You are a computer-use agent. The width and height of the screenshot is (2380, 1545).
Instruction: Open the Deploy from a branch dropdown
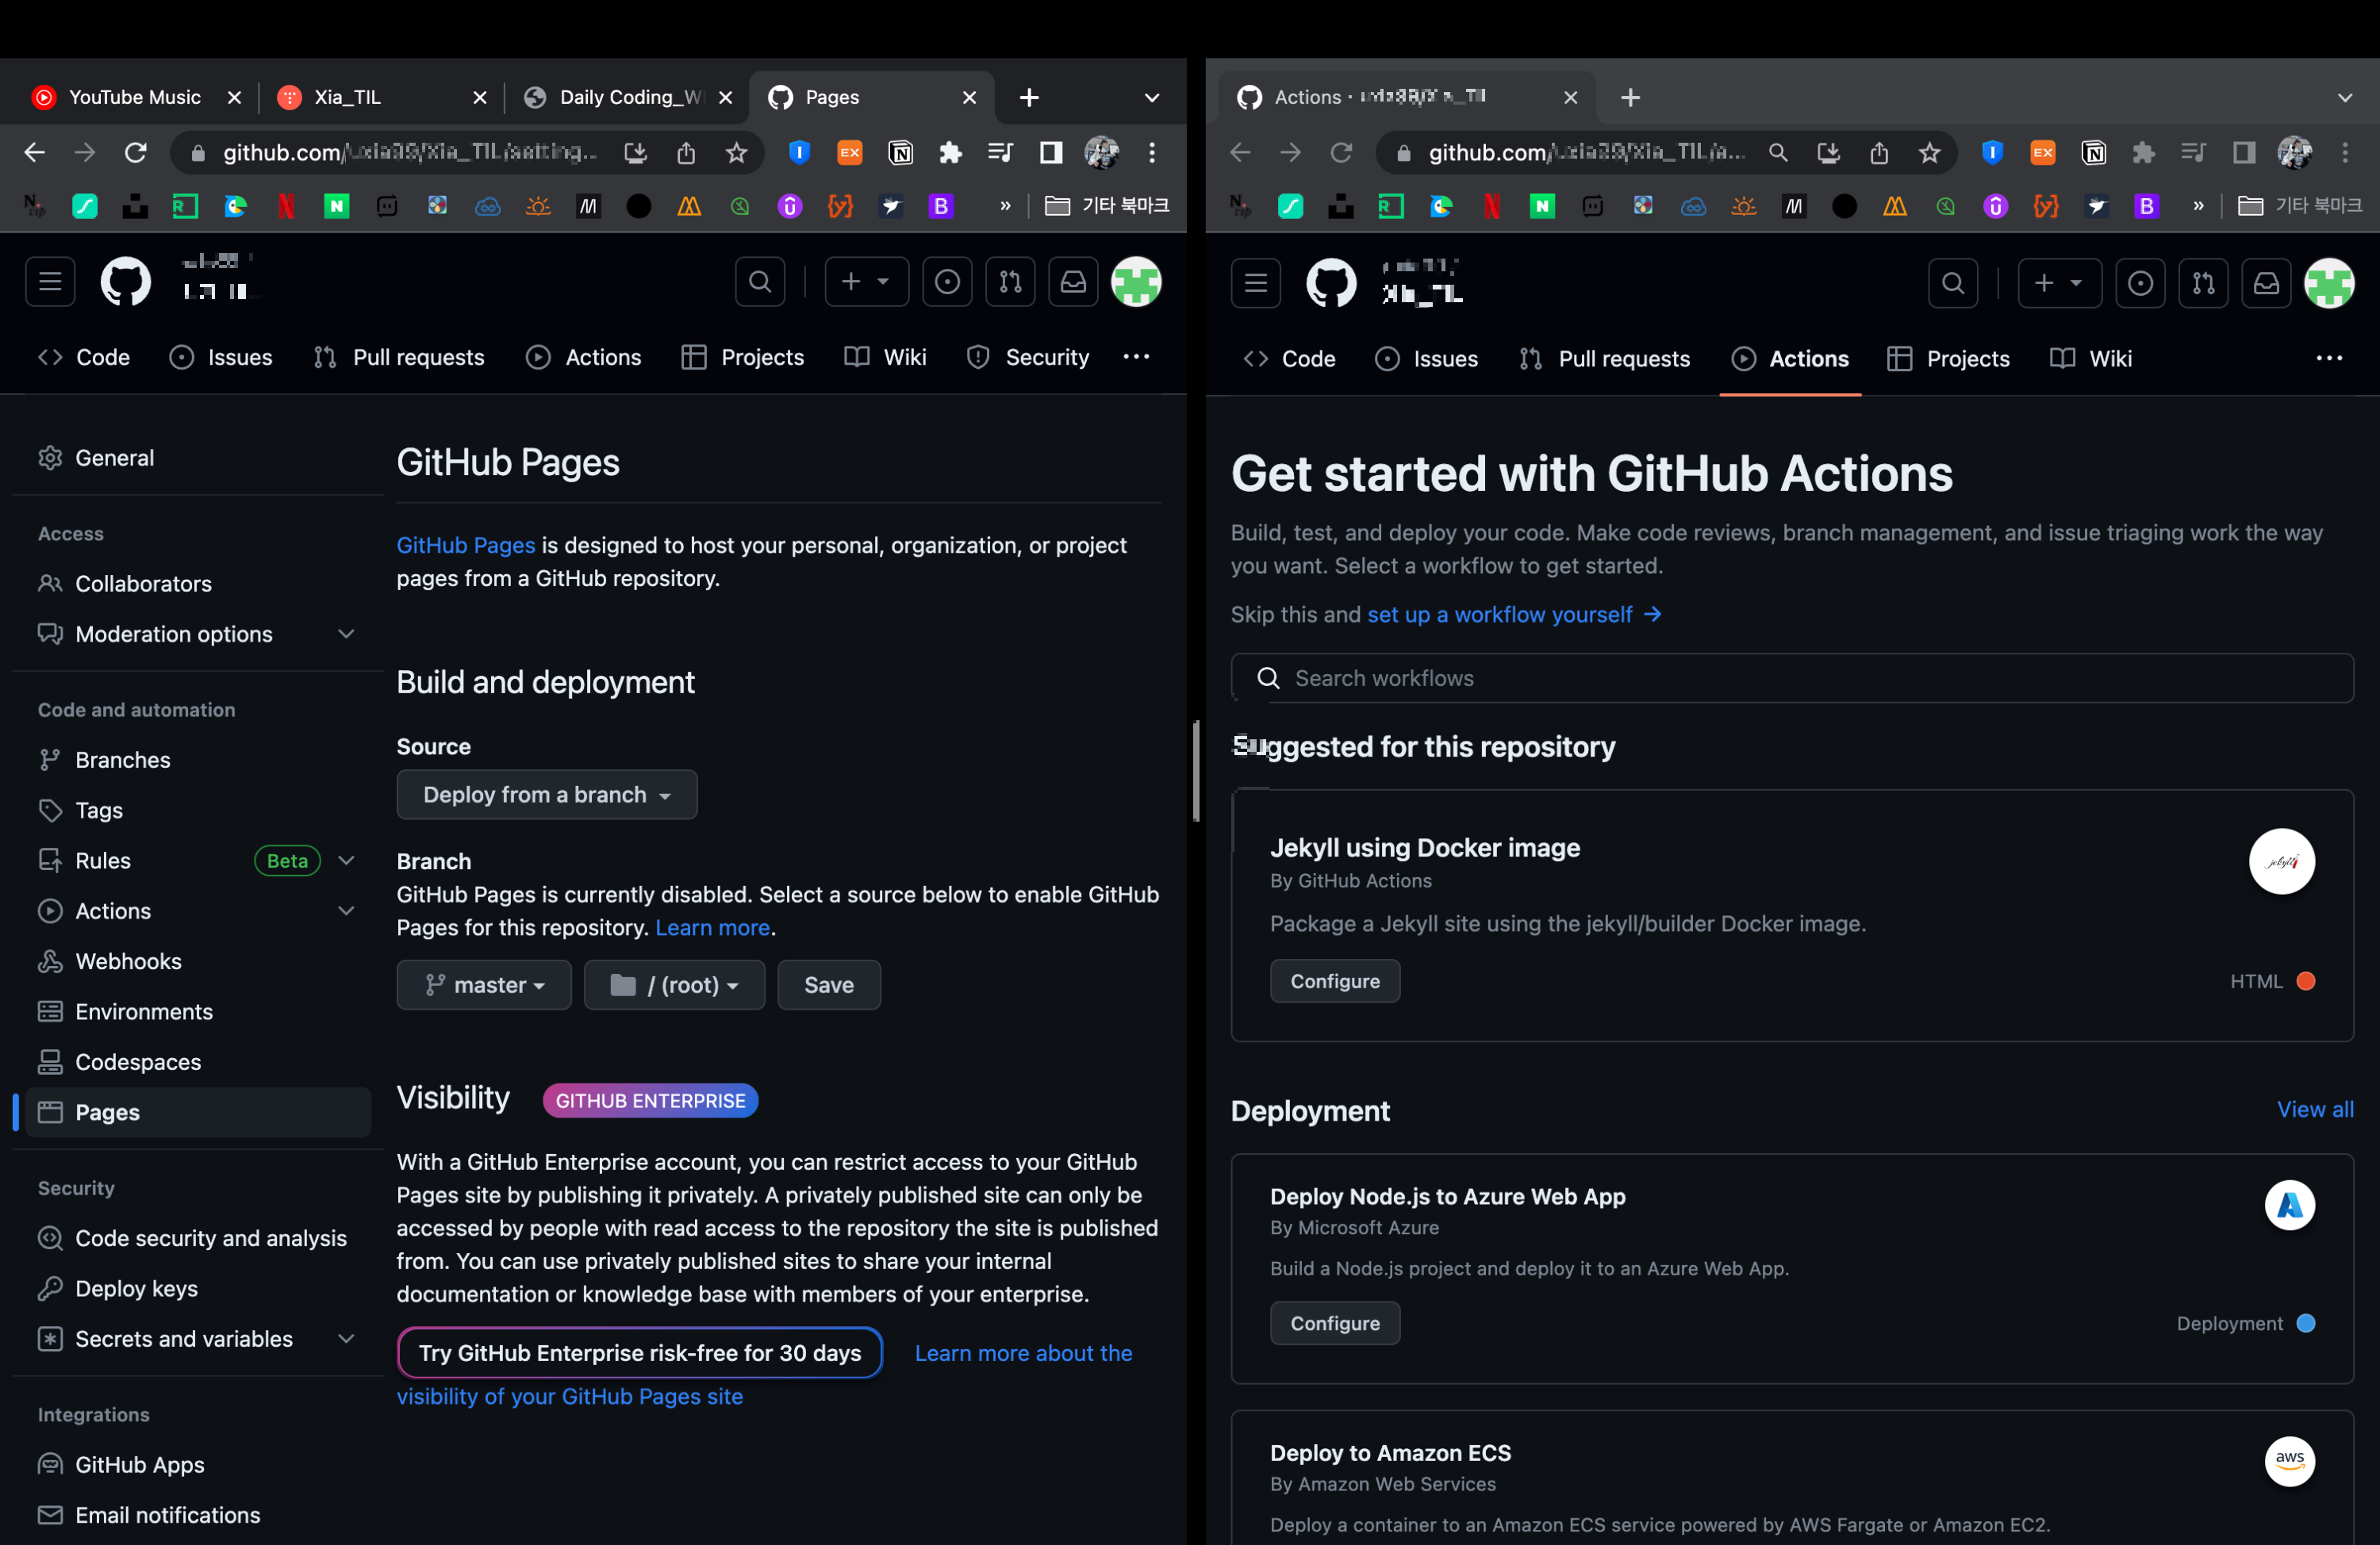(x=546, y=794)
